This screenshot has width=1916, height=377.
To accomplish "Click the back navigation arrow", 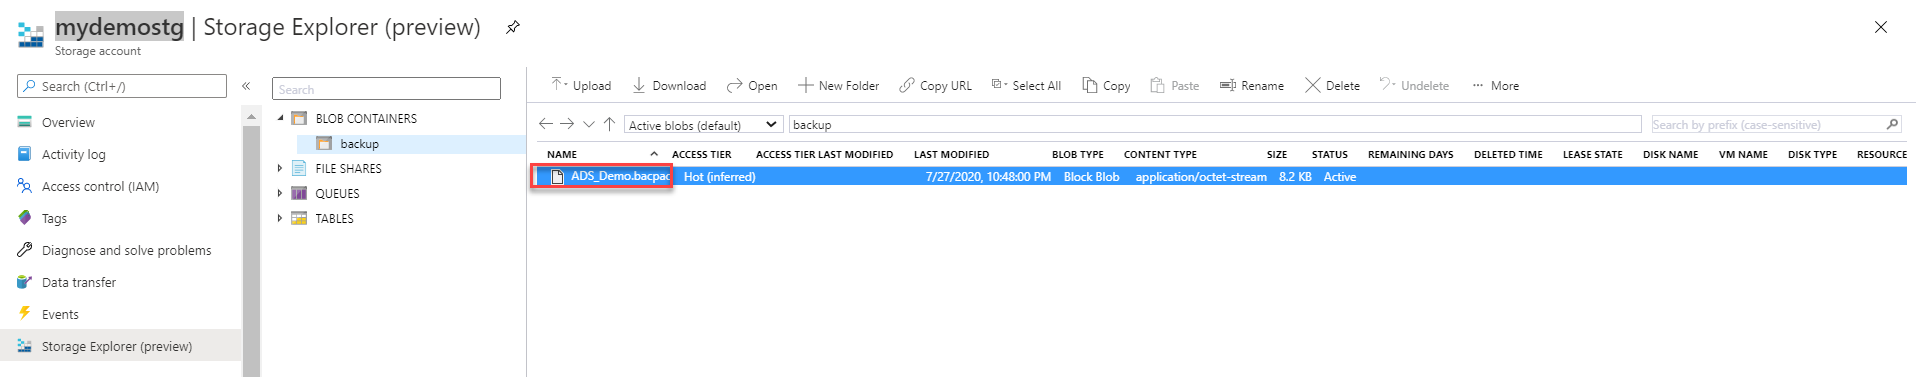I will tap(545, 124).
